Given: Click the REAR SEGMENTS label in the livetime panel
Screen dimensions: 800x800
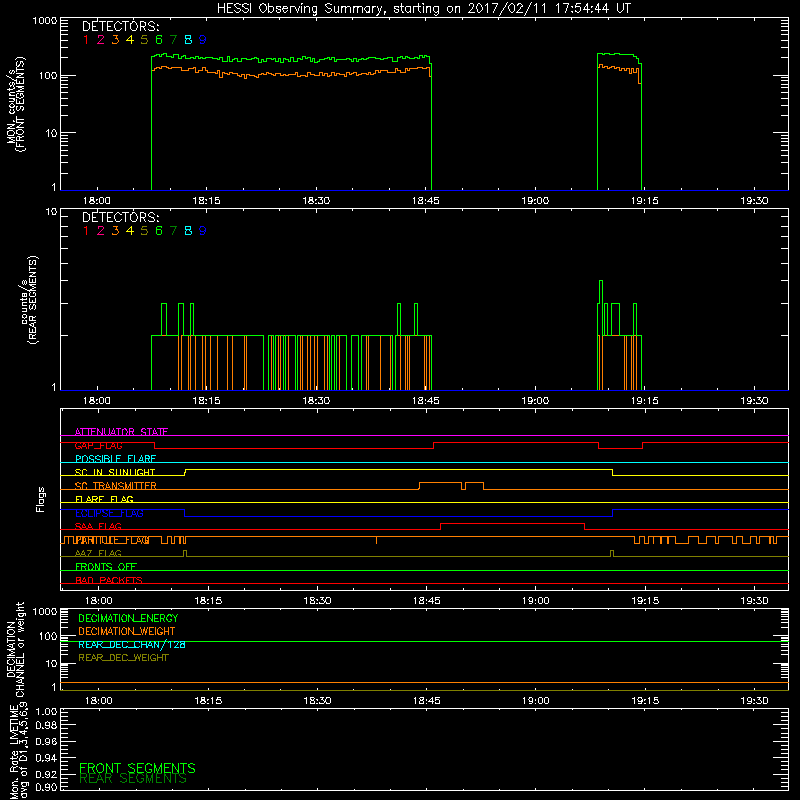Looking at the screenshot, I should [133, 779].
